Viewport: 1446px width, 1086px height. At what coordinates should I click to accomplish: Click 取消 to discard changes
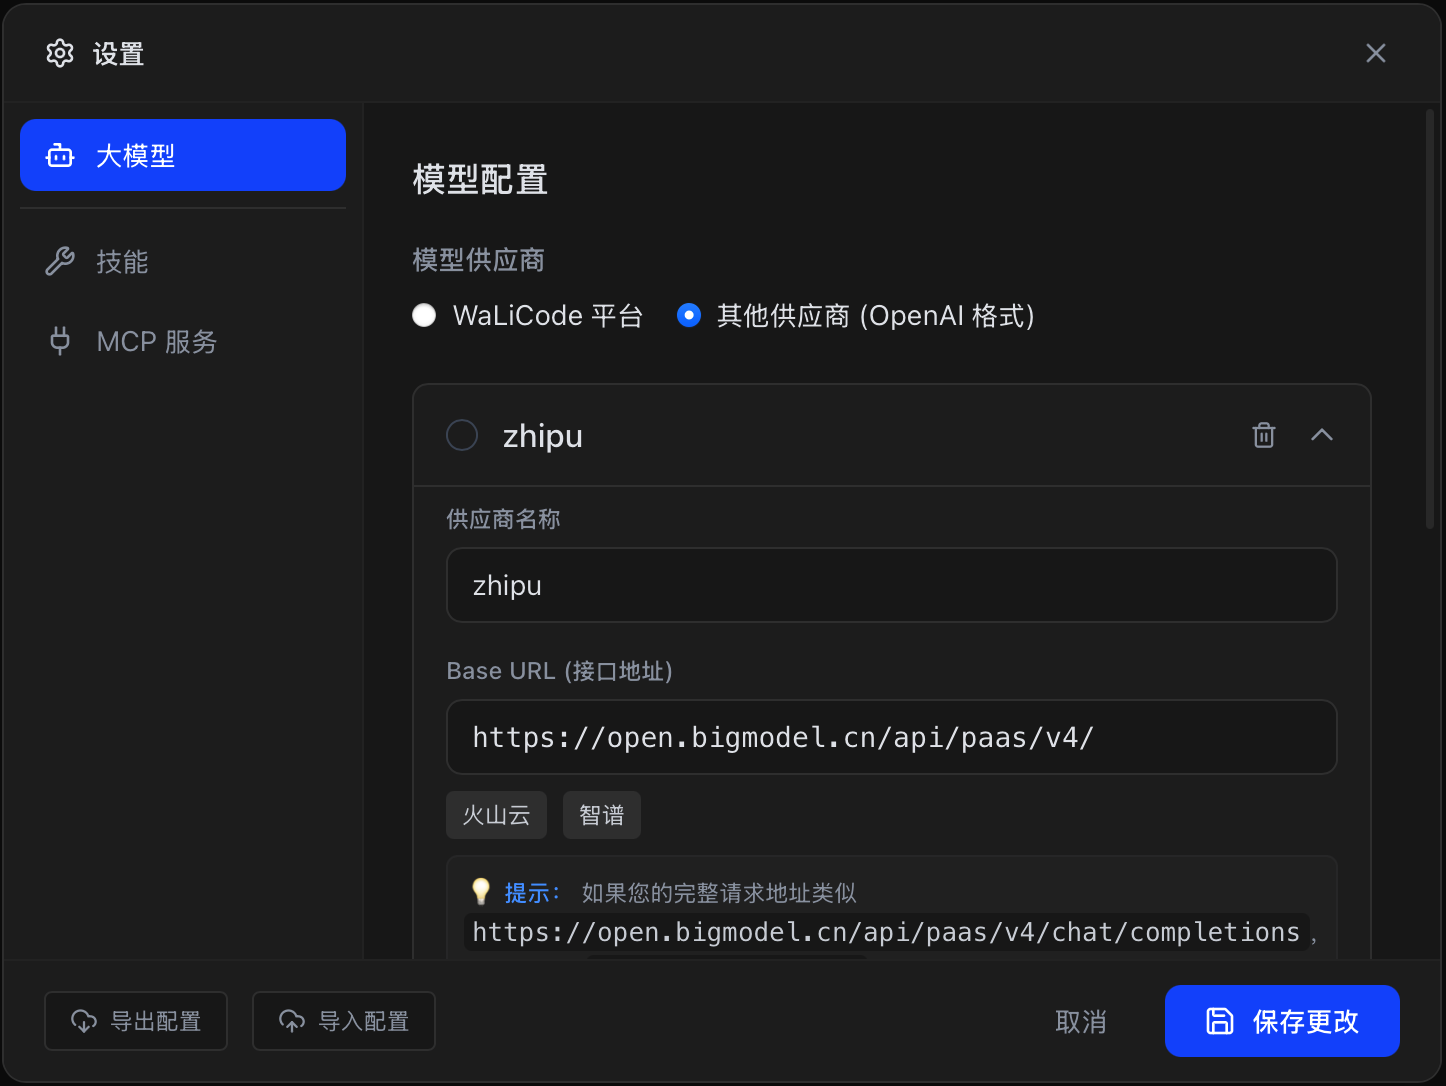[1081, 1021]
